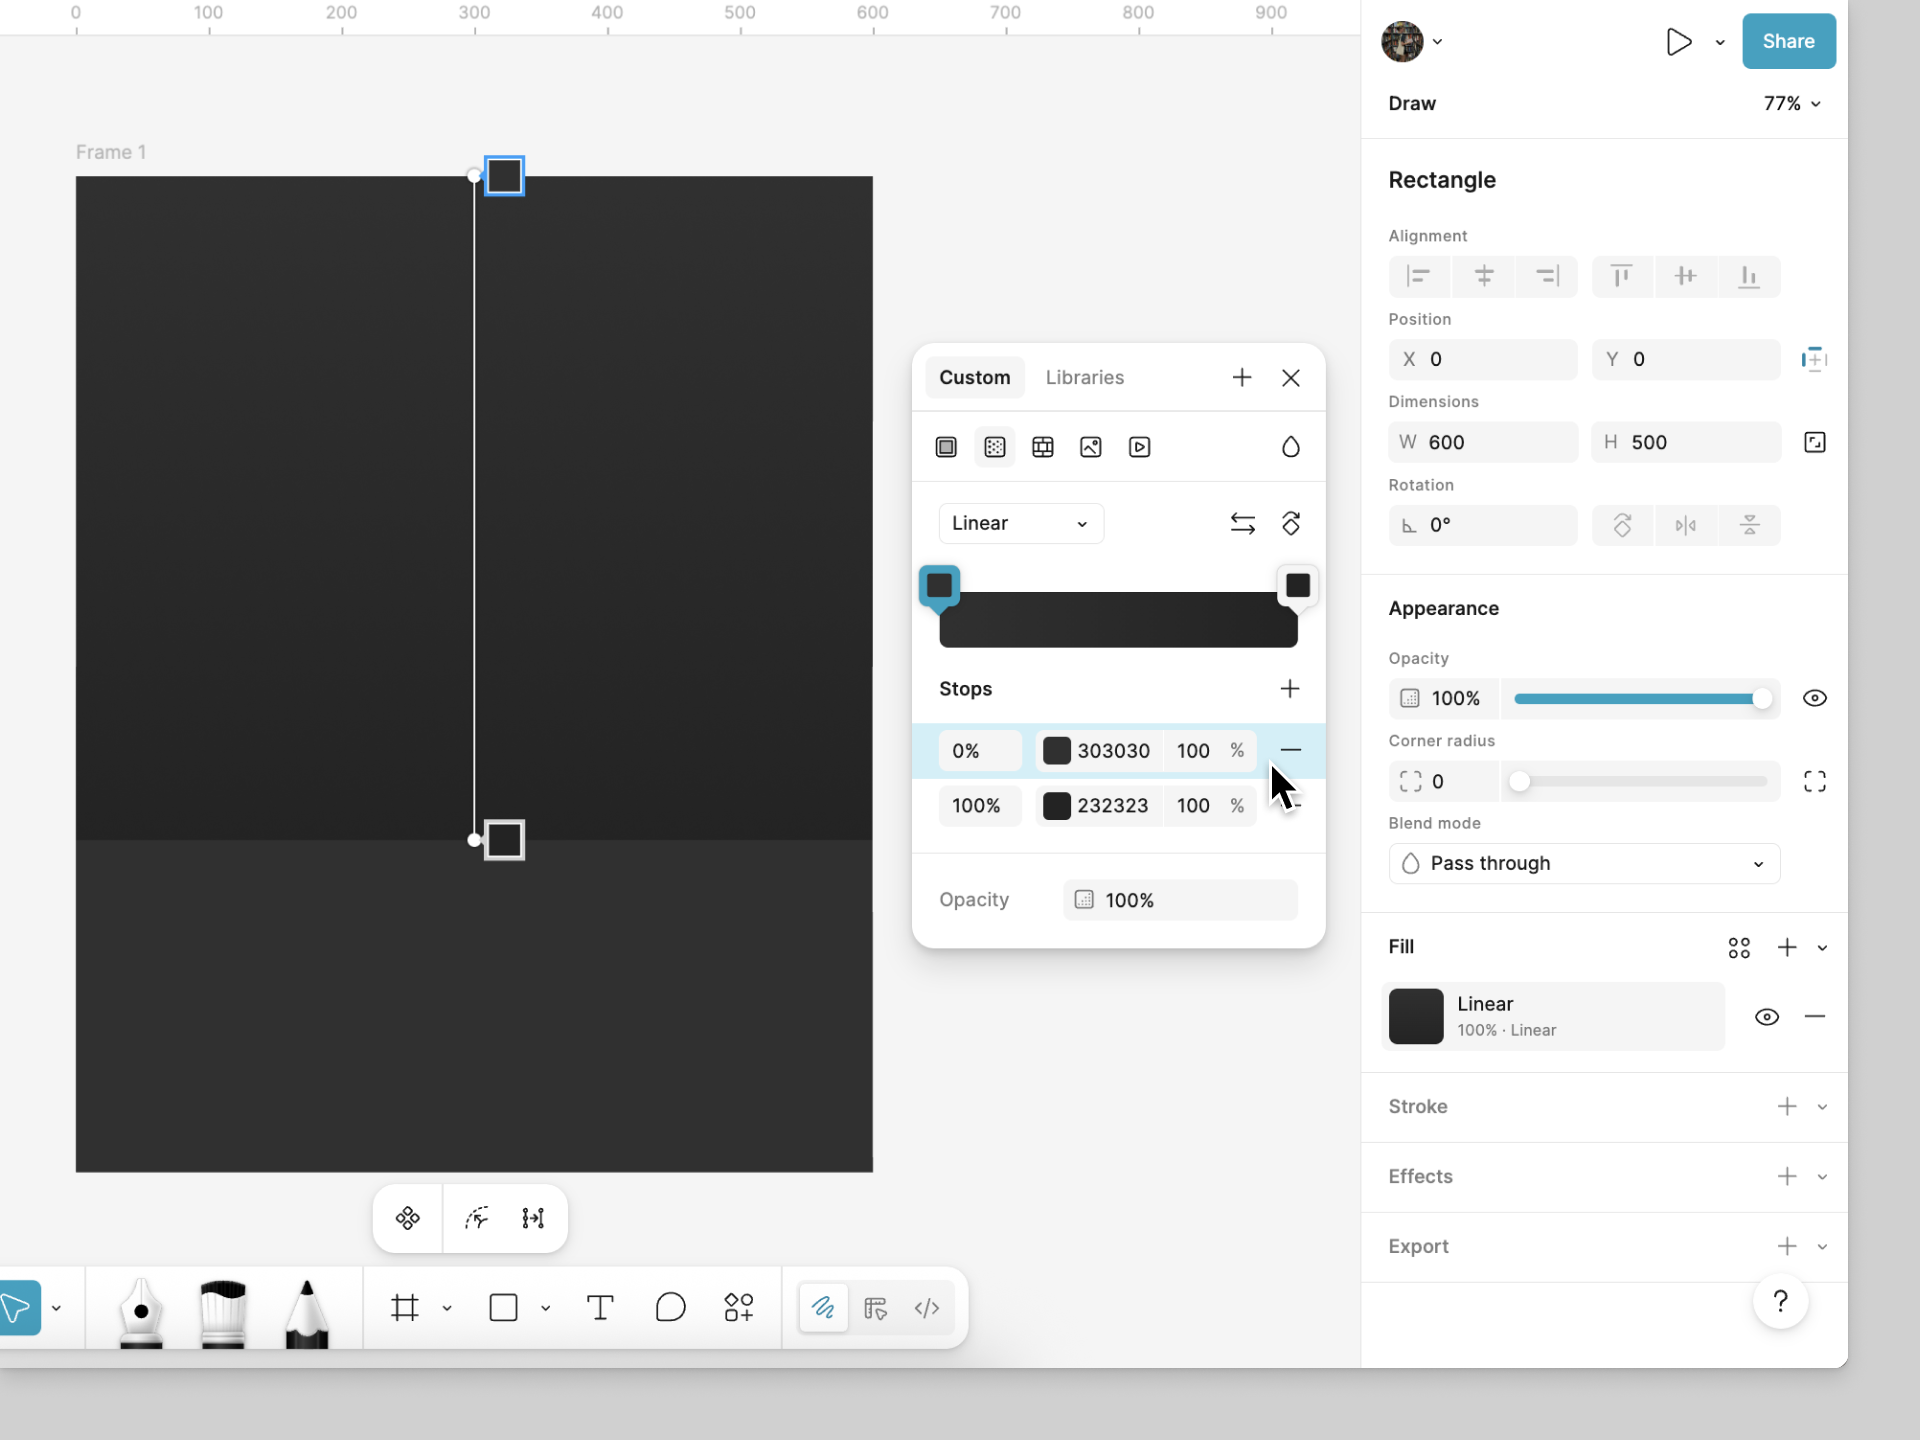The image size is (1920, 1440).
Task: Rotate the gradient 90 degrees
Action: (x=1291, y=523)
